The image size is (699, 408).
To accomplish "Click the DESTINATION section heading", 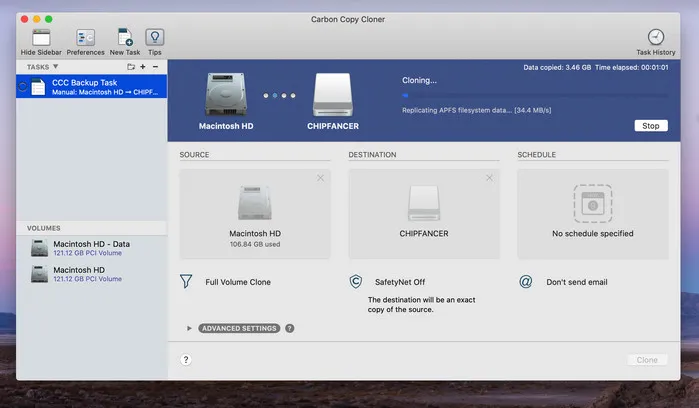I will 372,155.
